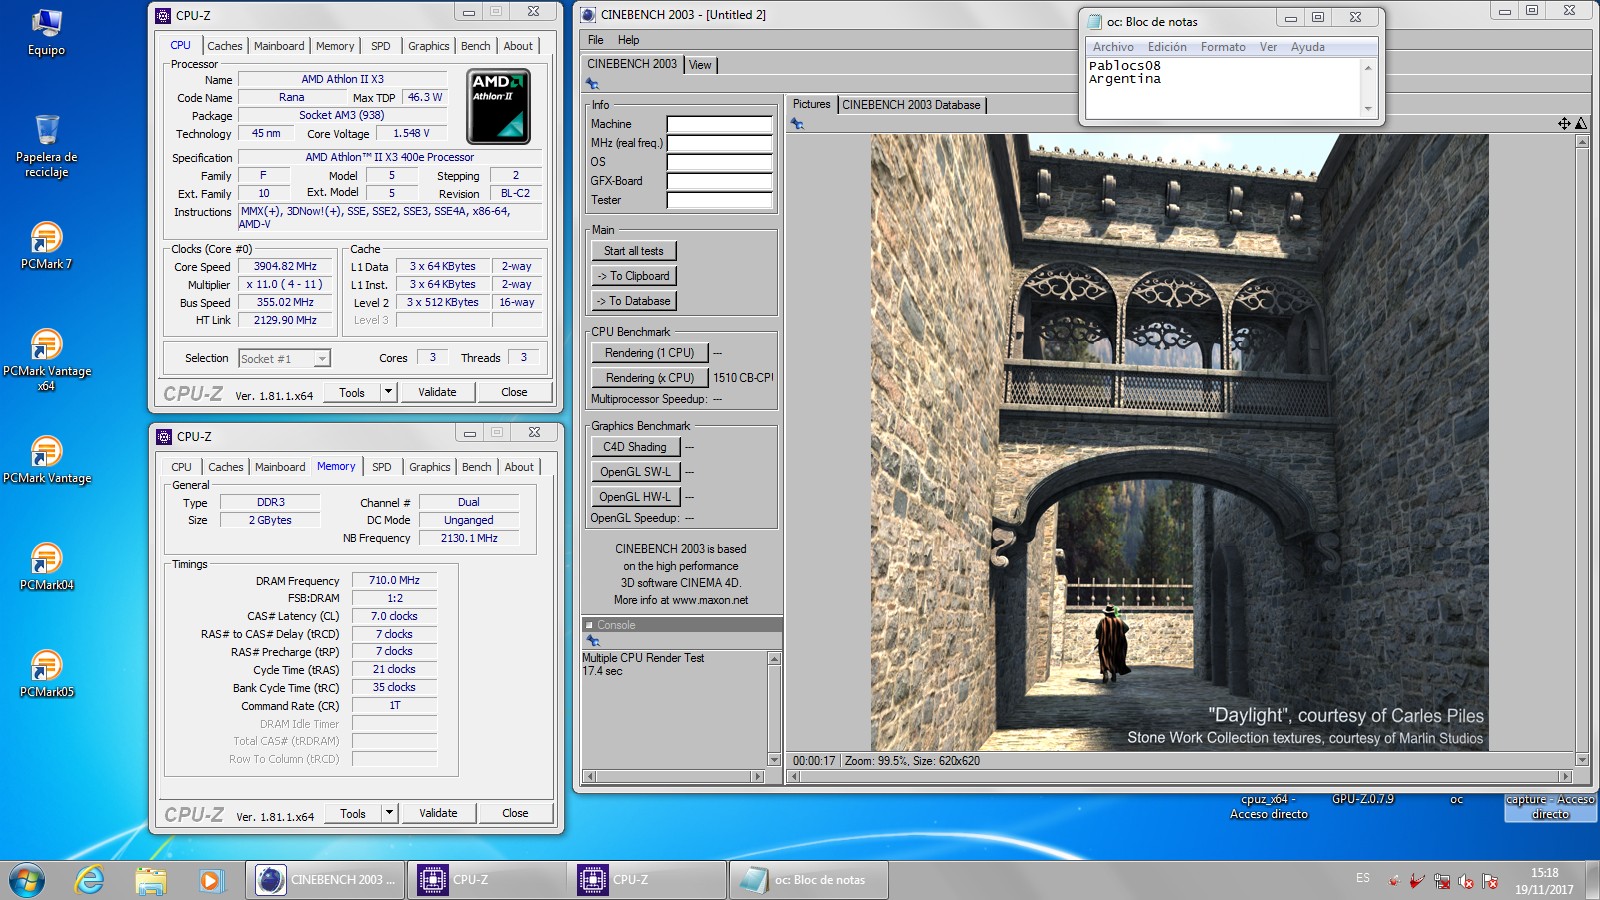Click the AMD Athlon II processor logo
The image size is (1600, 900).
tap(498, 106)
